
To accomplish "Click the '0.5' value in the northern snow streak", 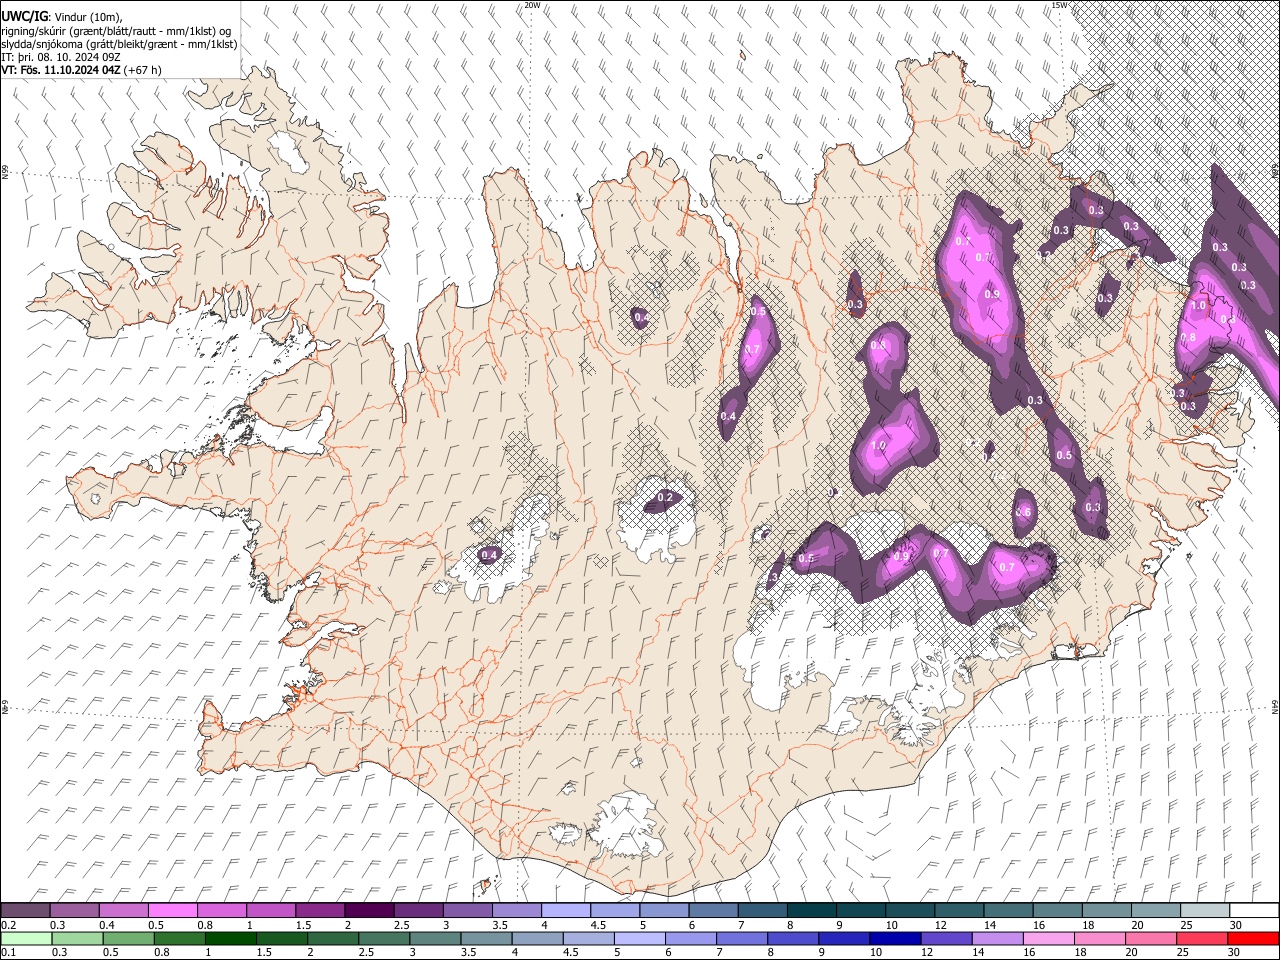I will tap(758, 312).
